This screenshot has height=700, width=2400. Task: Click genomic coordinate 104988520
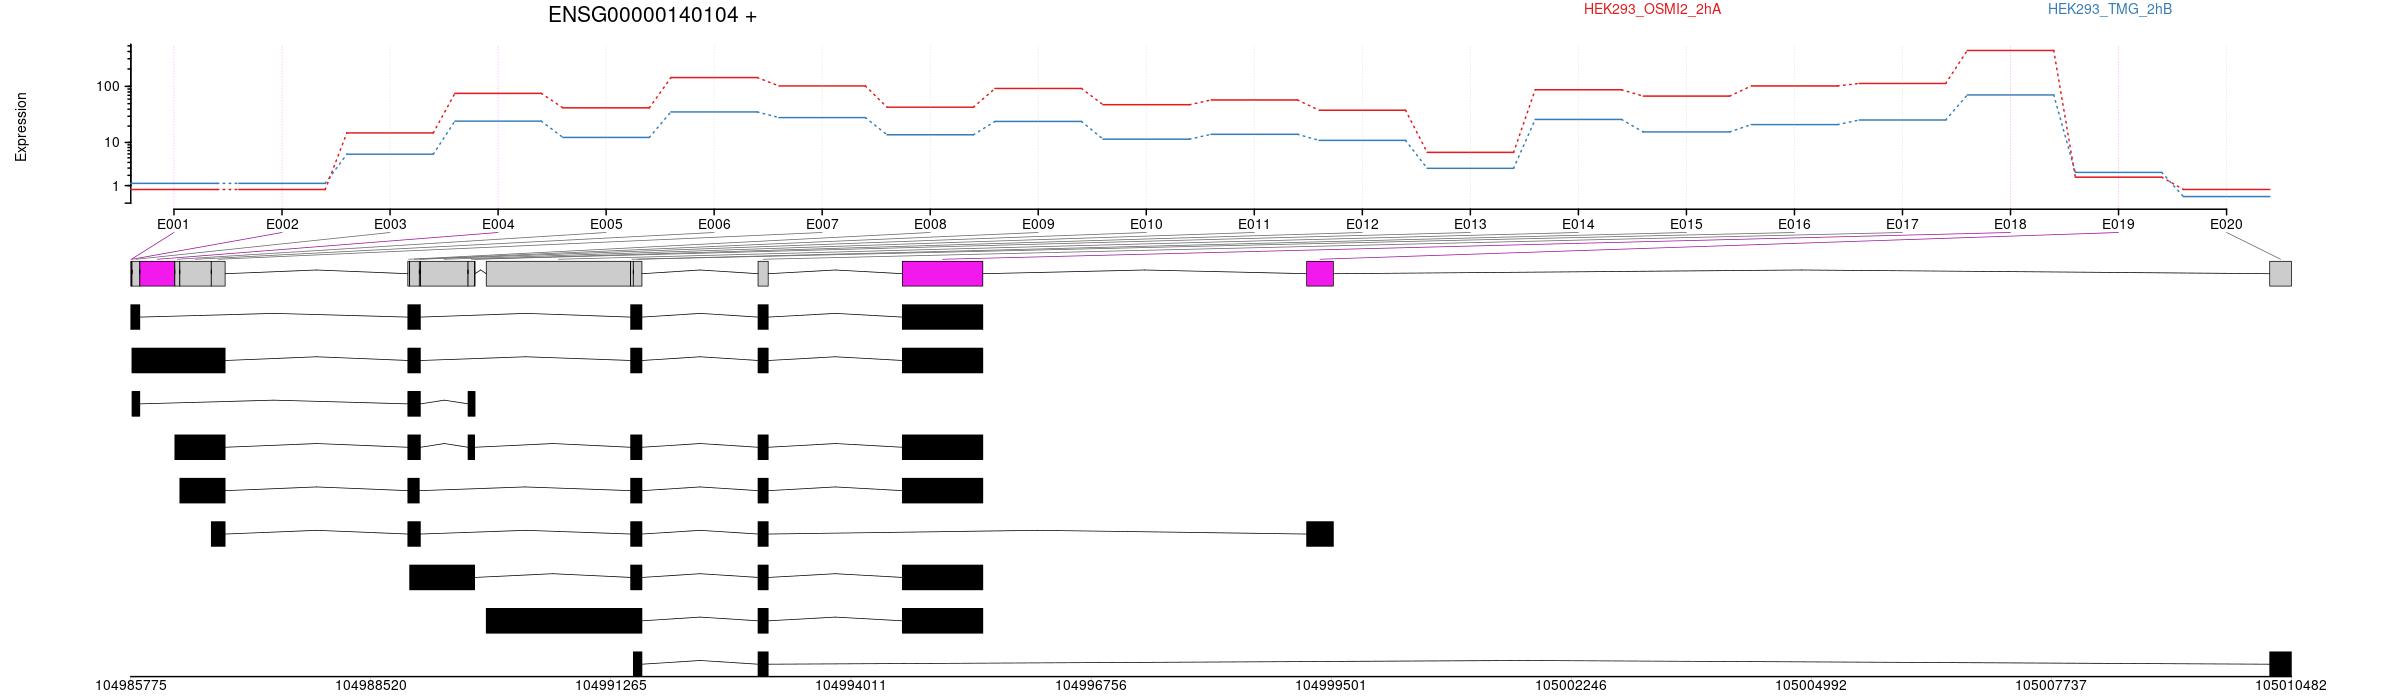point(371,686)
